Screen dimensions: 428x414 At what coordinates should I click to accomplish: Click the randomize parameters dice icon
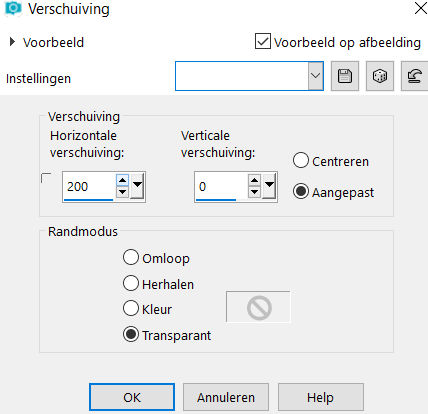point(380,76)
